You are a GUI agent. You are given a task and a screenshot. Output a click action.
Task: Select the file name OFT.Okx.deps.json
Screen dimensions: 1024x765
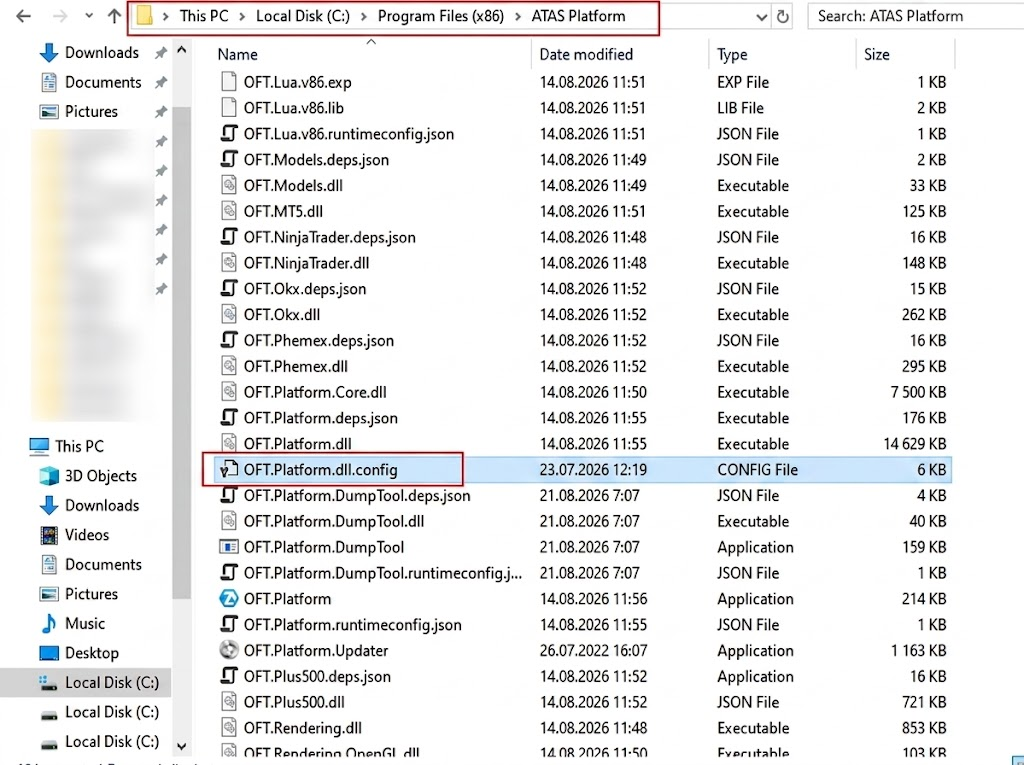pos(305,289)
